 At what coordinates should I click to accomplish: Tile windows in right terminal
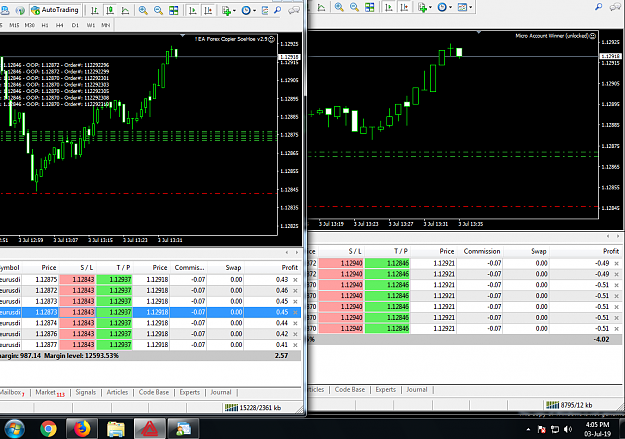(369, 7)
